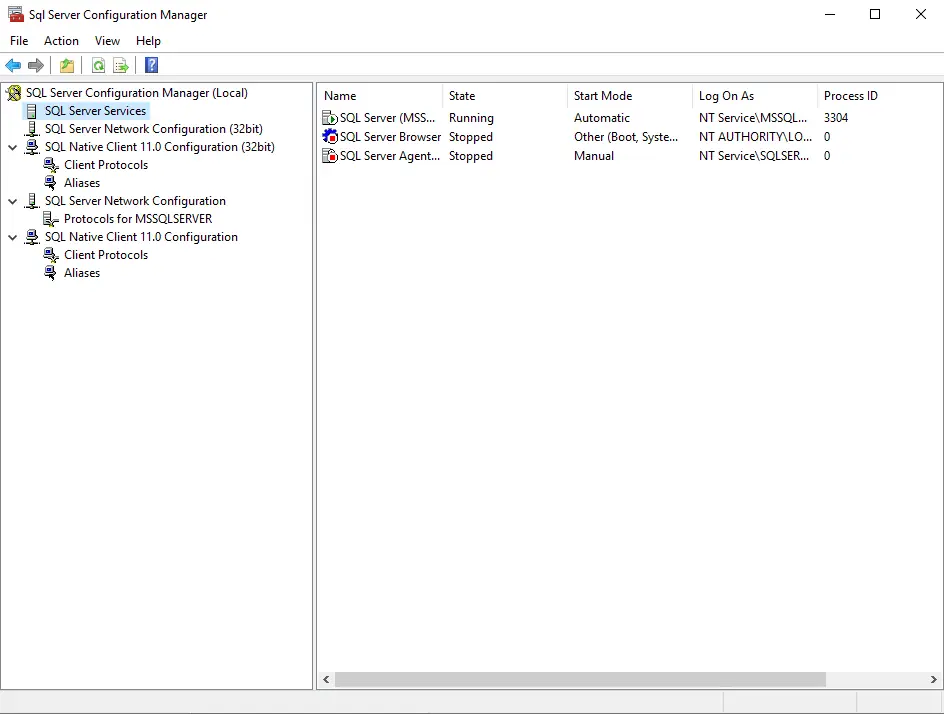The width and height of the screenshot is (944, 714).
Task: Open the Help menu
Action: (x=148, y=41)
